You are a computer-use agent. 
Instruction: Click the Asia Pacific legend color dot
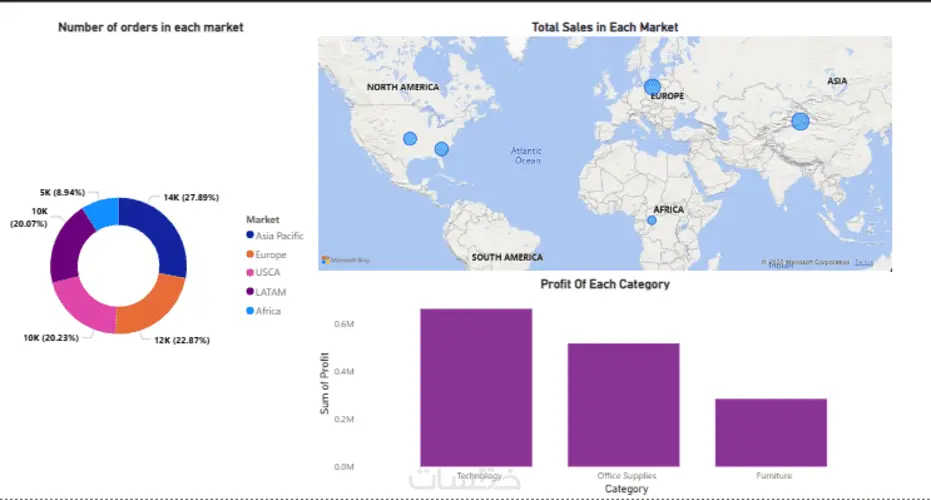[249, 236]
